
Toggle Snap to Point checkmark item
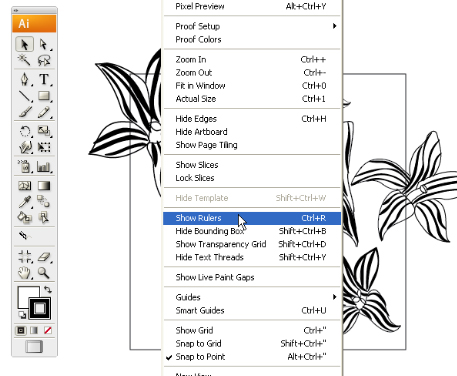pyautogui.click(x=252, y=357)
